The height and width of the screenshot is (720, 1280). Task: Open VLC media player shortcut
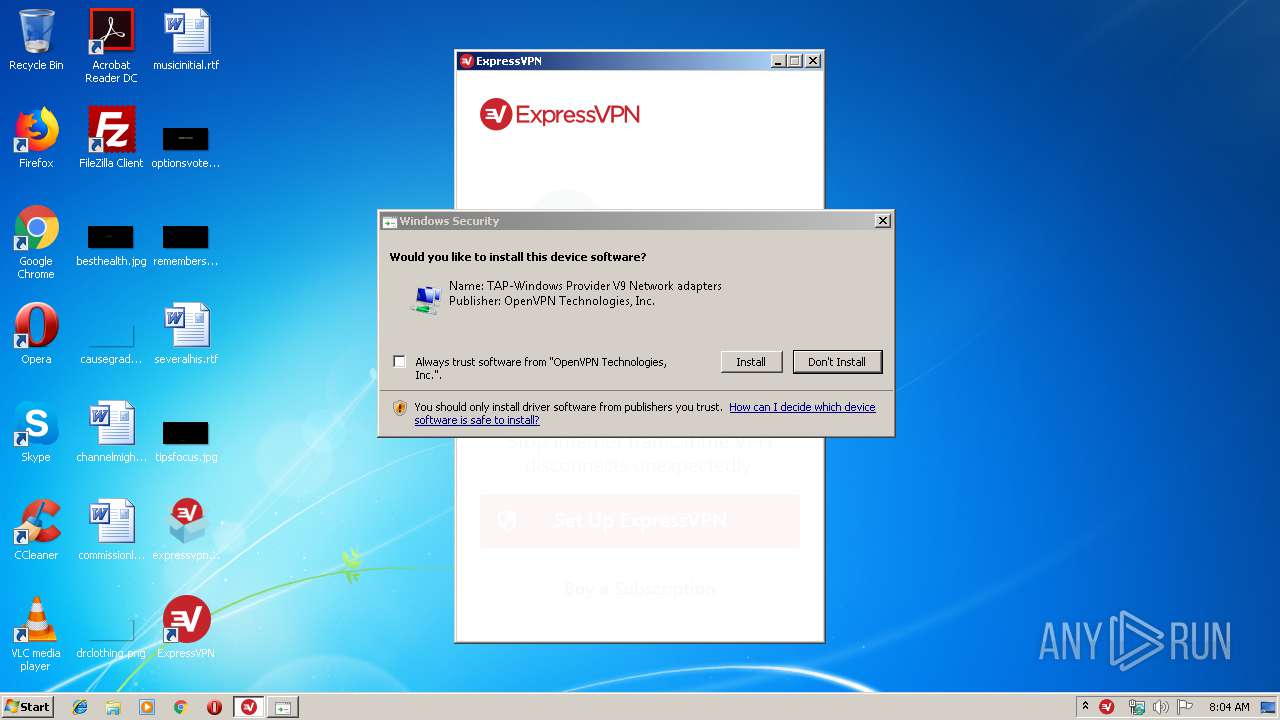click(36, 634)
